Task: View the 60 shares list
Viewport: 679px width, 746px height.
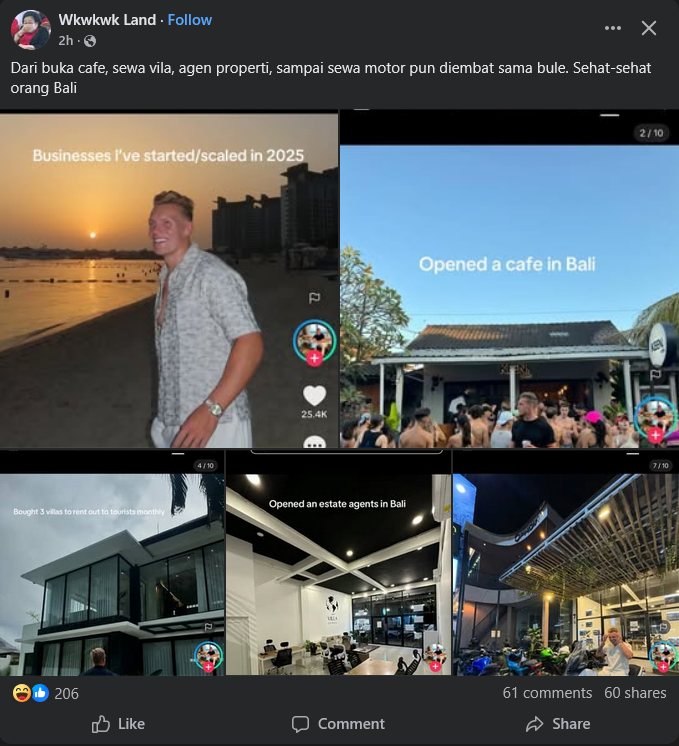Action: pos(635,693)
